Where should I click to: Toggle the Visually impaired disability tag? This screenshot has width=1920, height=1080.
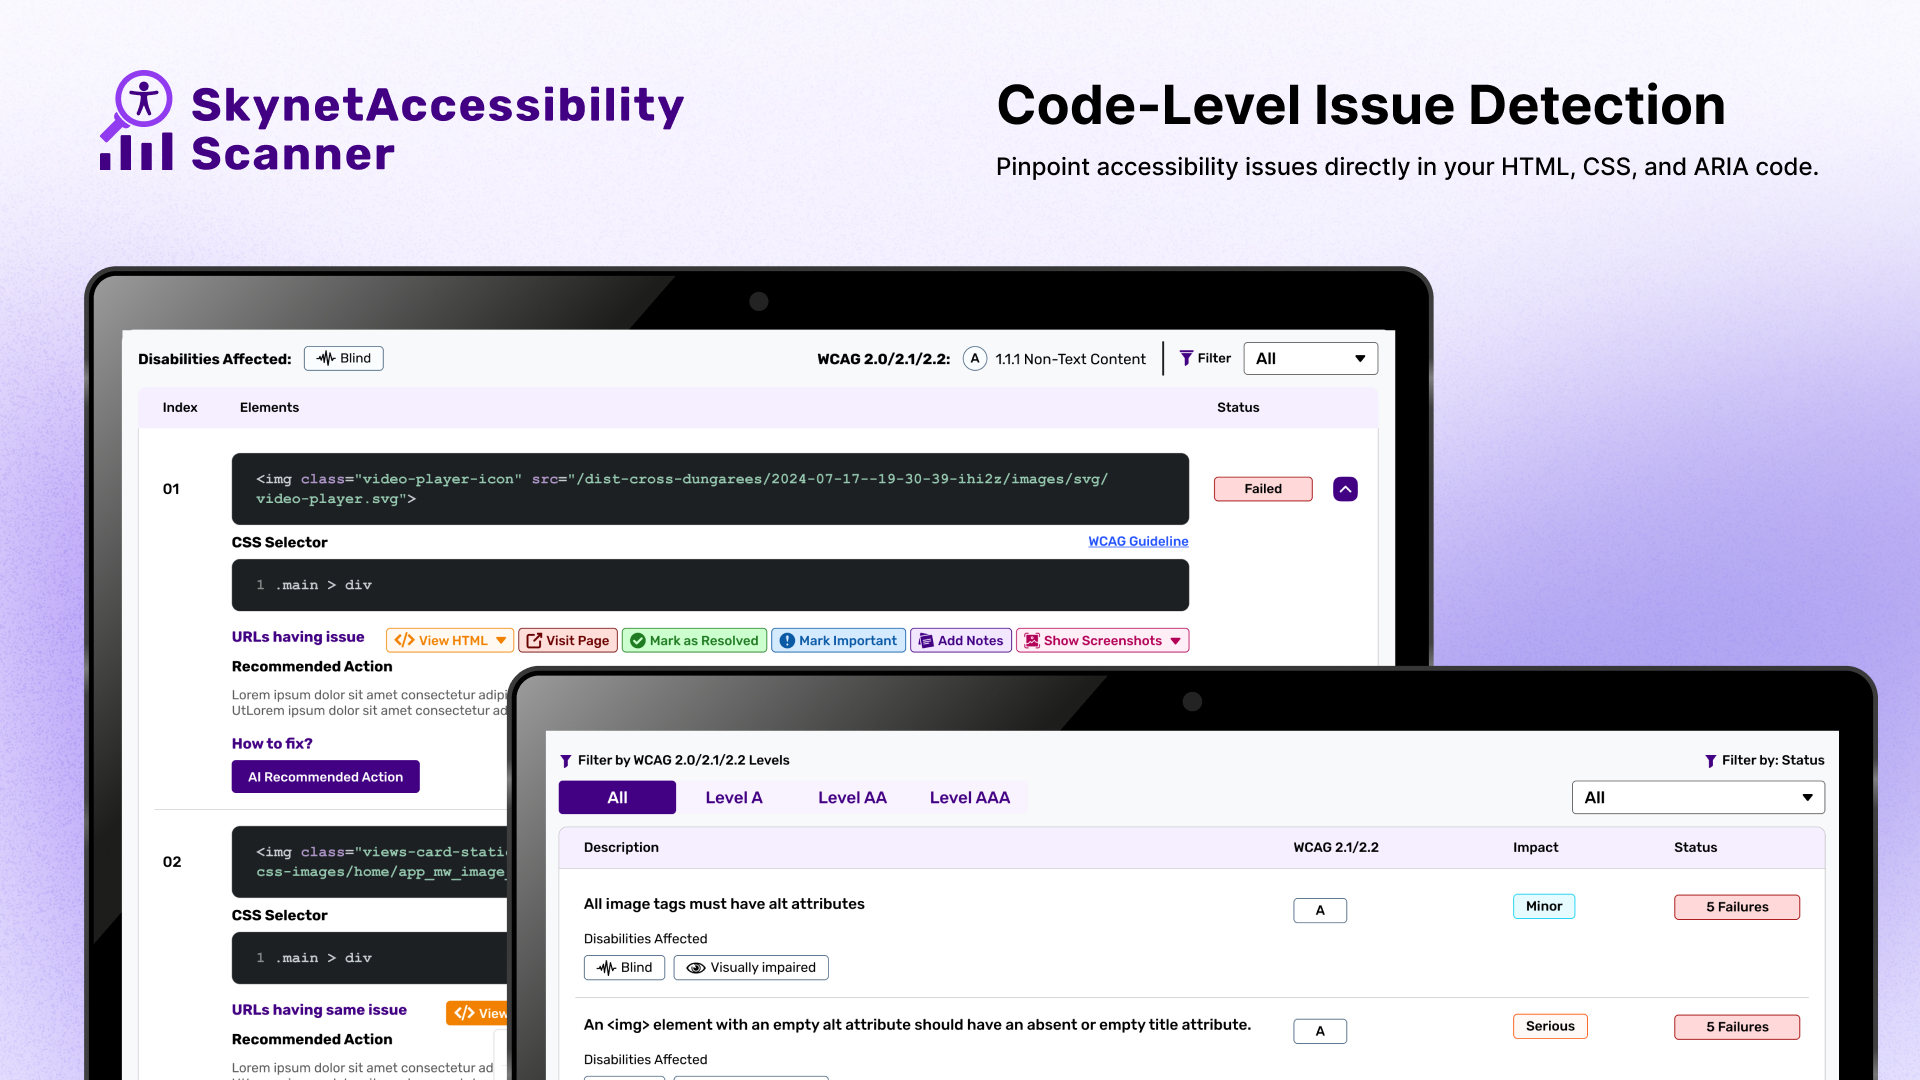pyautogui.click(x=751, y=967)
